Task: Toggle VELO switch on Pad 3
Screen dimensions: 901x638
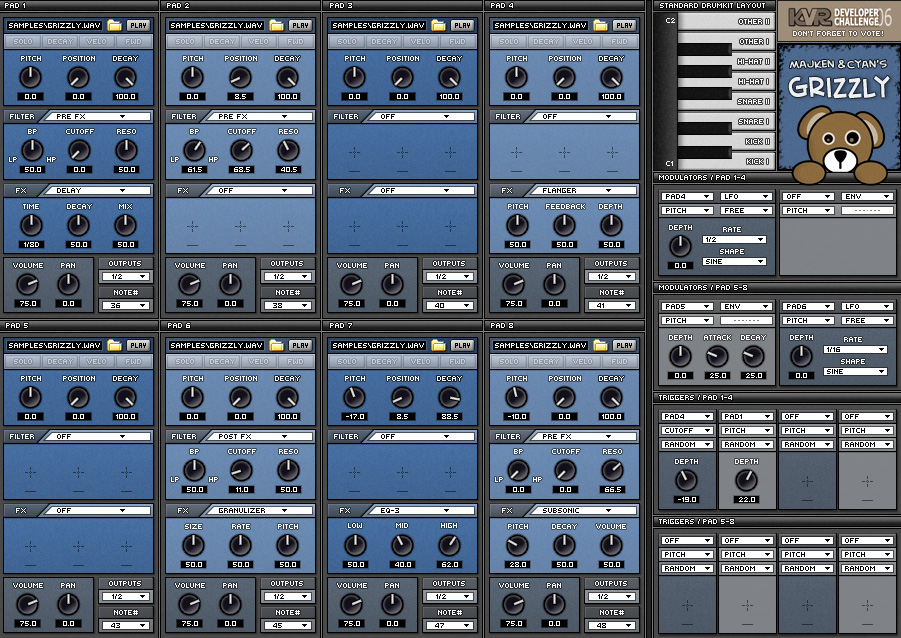Action: pyautogui.click(x=421, y=41)
